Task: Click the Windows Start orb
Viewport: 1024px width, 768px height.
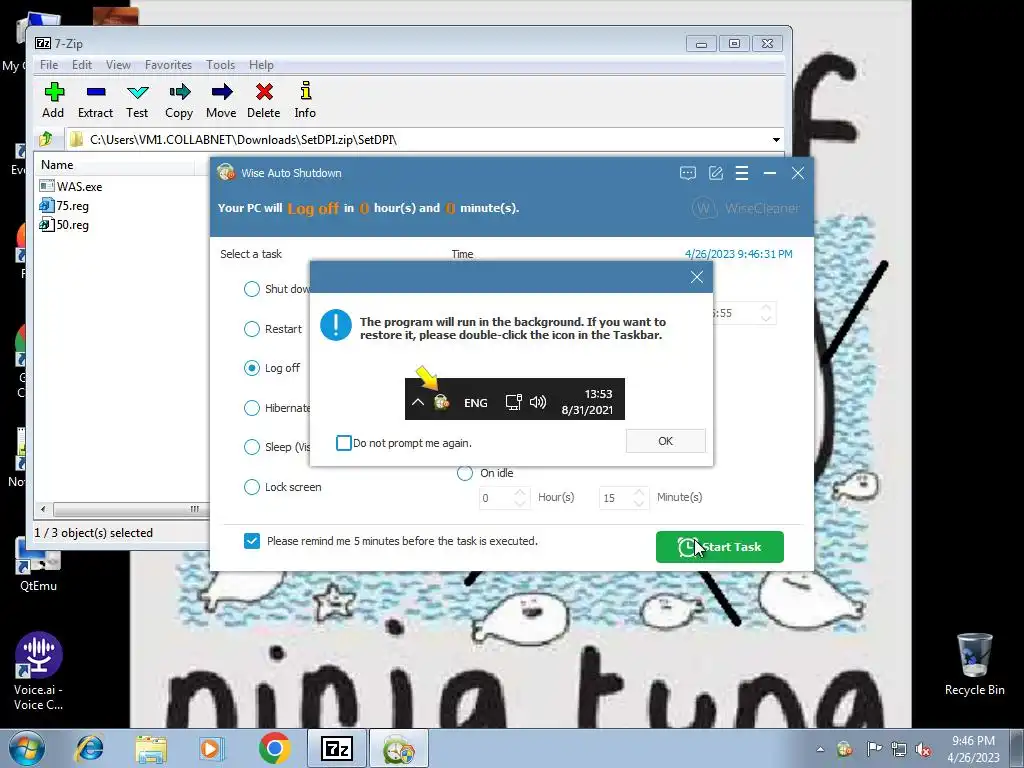Action: click(26, 748)
